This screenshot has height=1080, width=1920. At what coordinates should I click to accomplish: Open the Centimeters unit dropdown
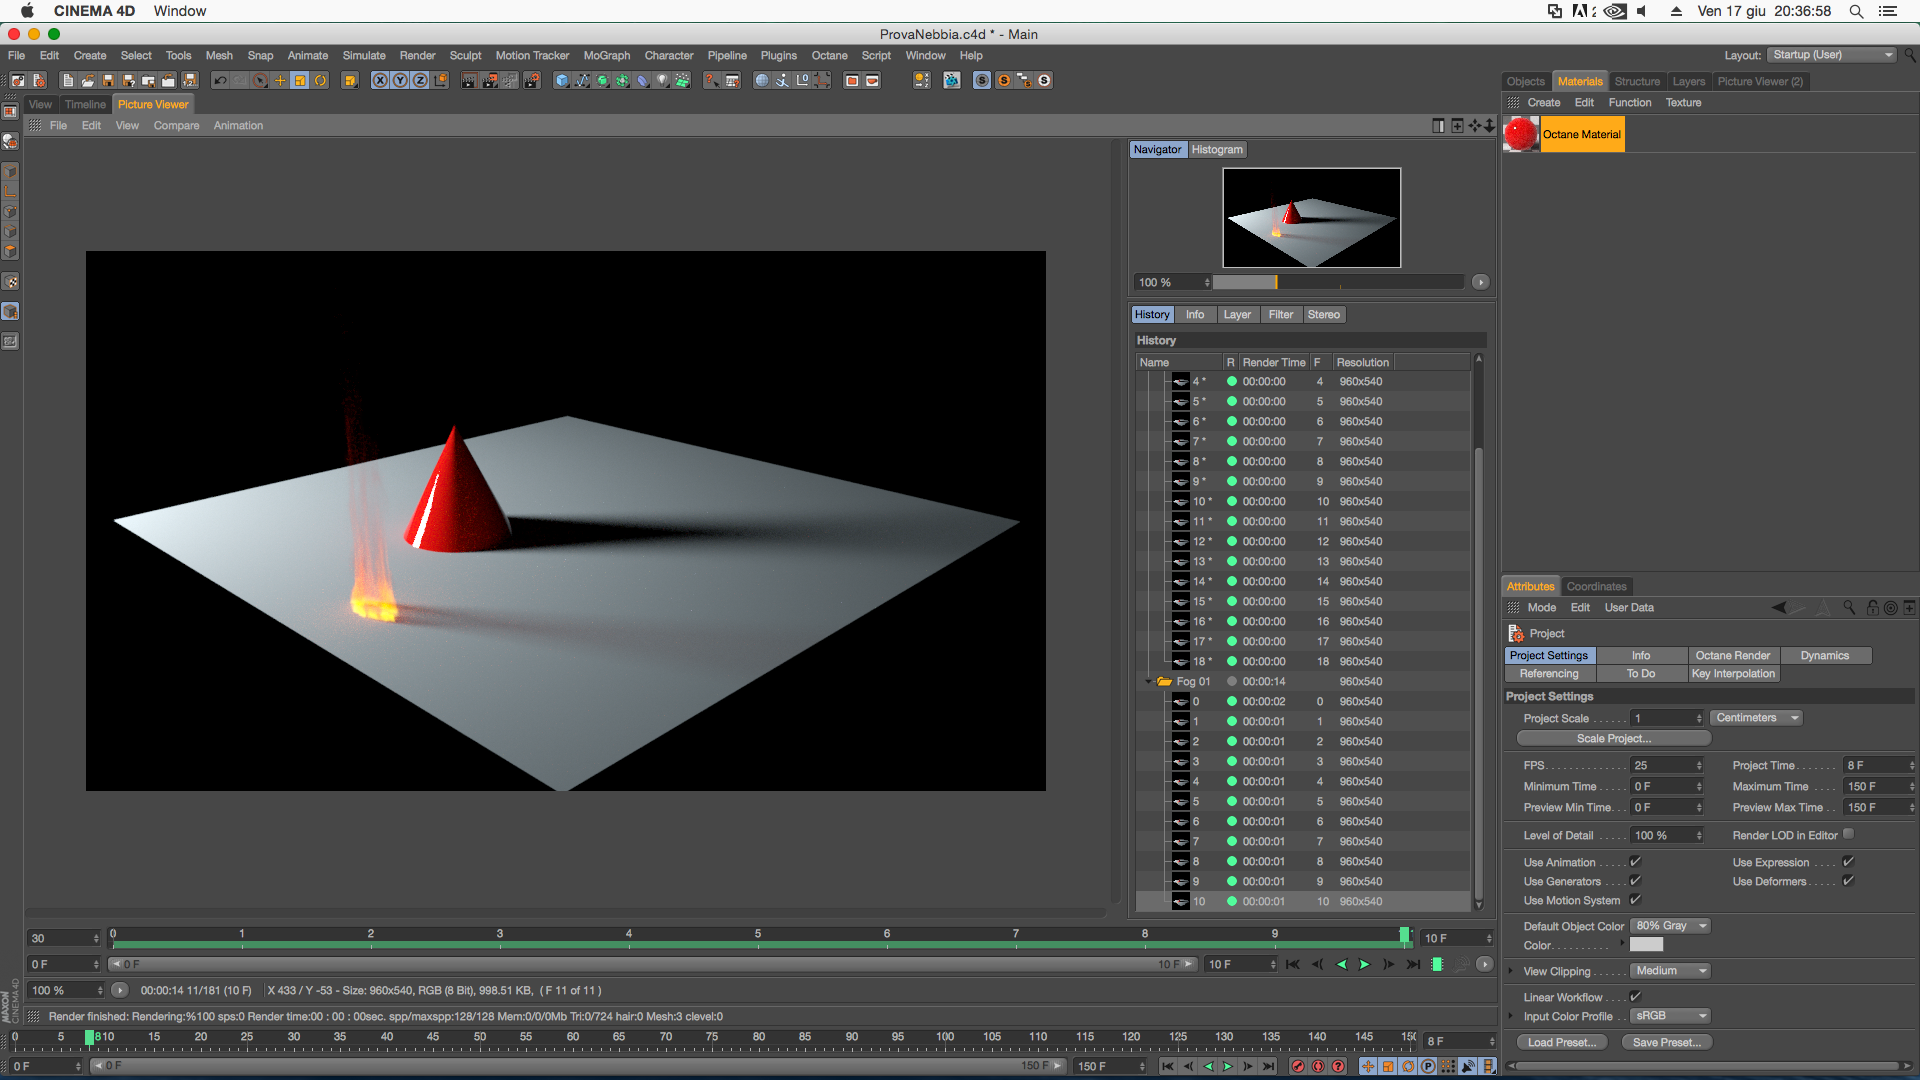click(1757, 718)
